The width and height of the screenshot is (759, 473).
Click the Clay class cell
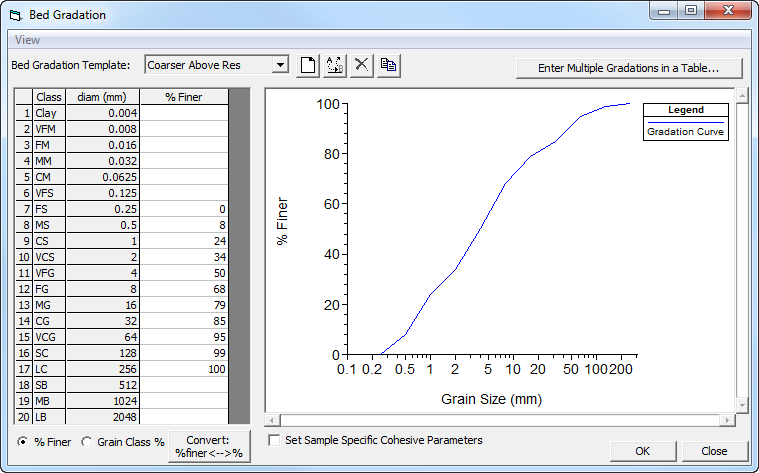(x=49, y=113)
